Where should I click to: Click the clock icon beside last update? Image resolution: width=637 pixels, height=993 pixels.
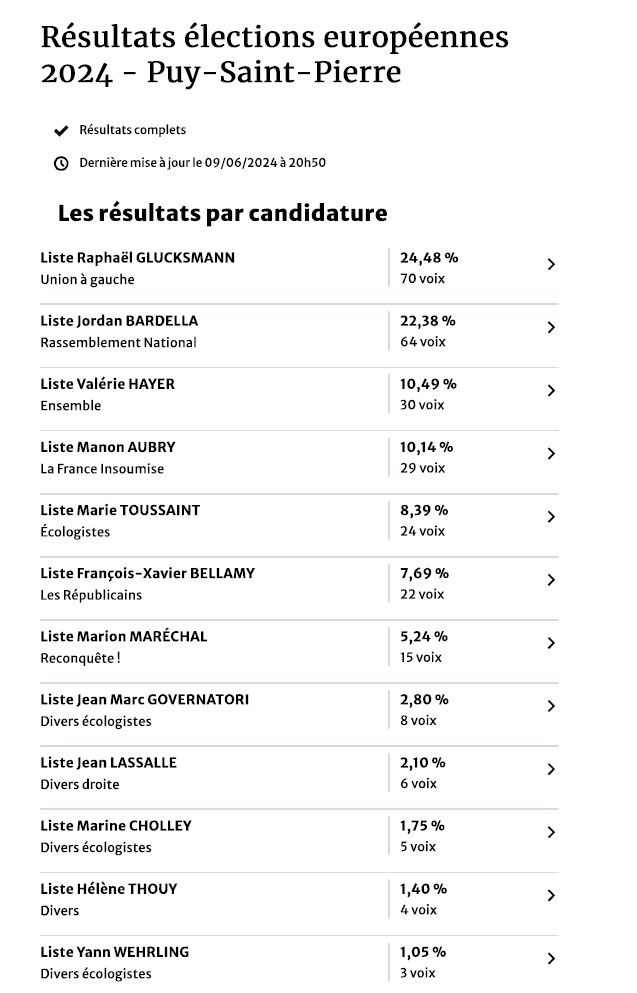[x=61, y=163]
